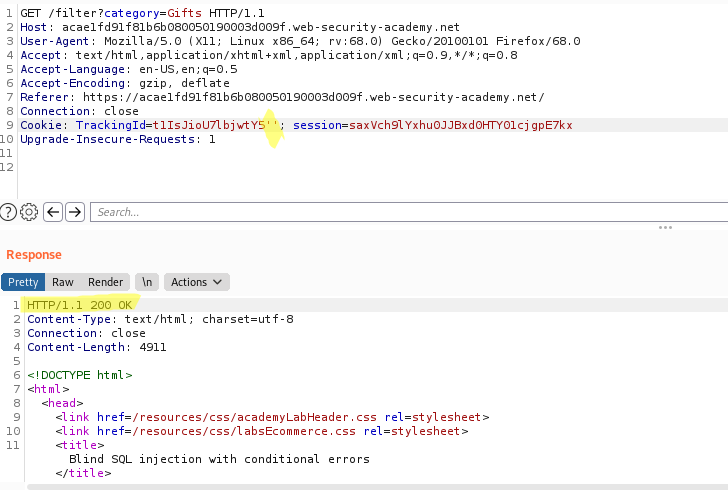
Task: Click the Upgrade-Insecure-Requests header line
Action: [117, 139]
